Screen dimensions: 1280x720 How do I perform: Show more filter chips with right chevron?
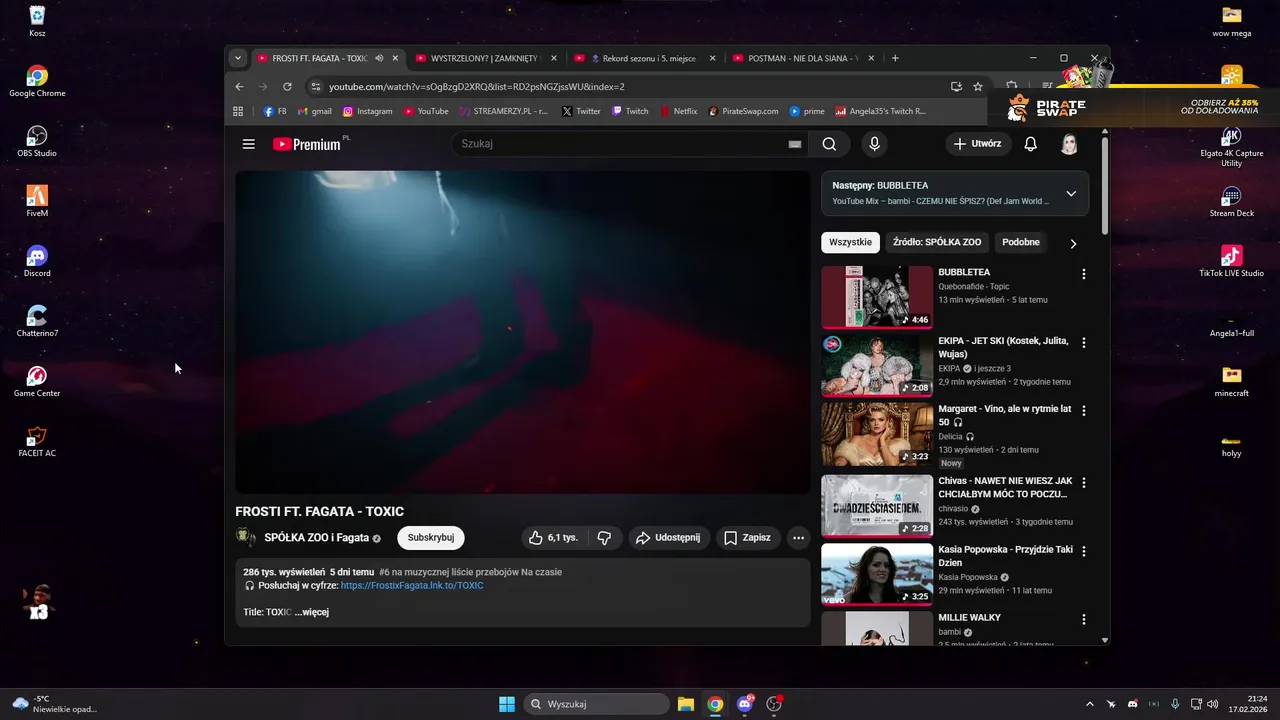click(1073, 243)
